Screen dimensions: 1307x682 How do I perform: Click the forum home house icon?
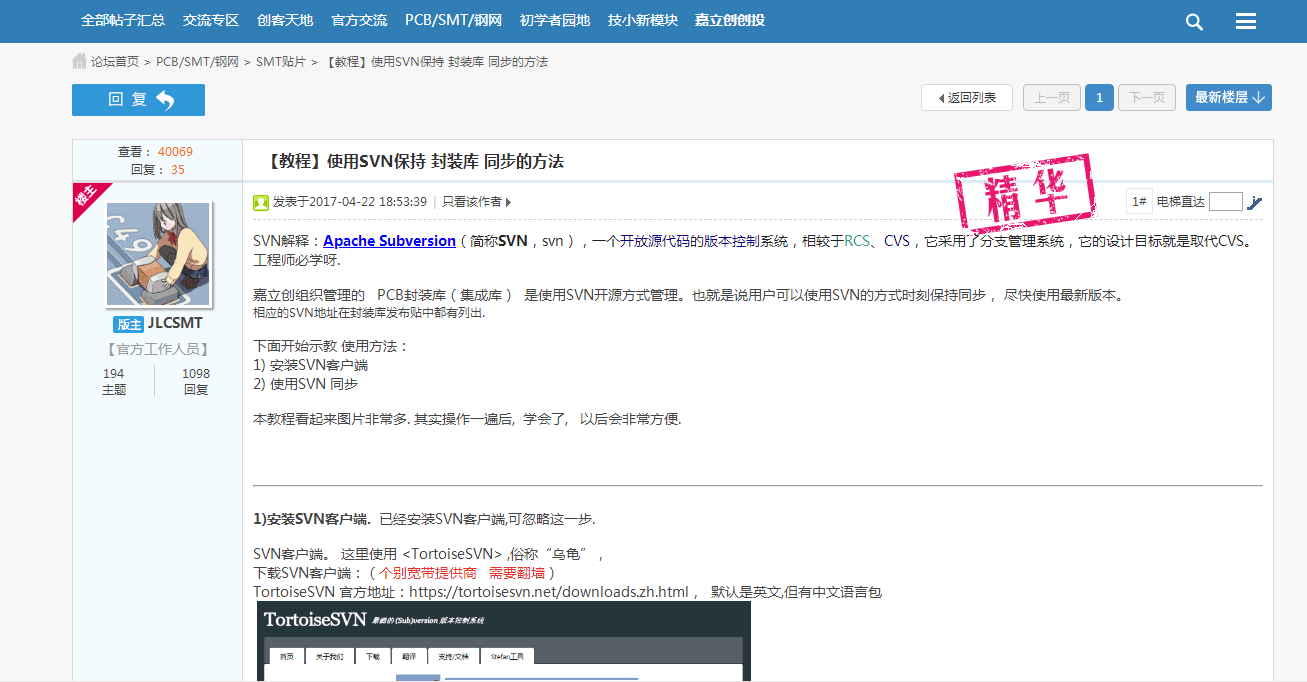point(79,62)
